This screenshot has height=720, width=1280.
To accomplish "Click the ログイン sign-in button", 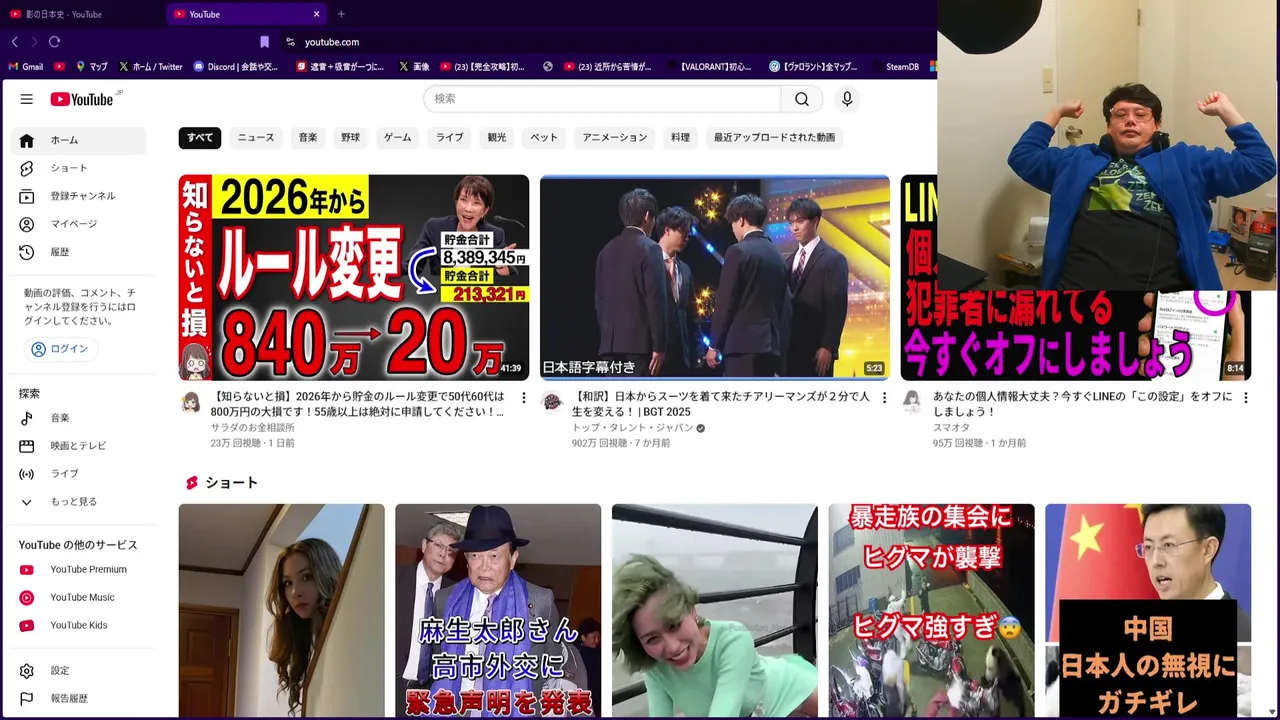I will click(61, 349).
